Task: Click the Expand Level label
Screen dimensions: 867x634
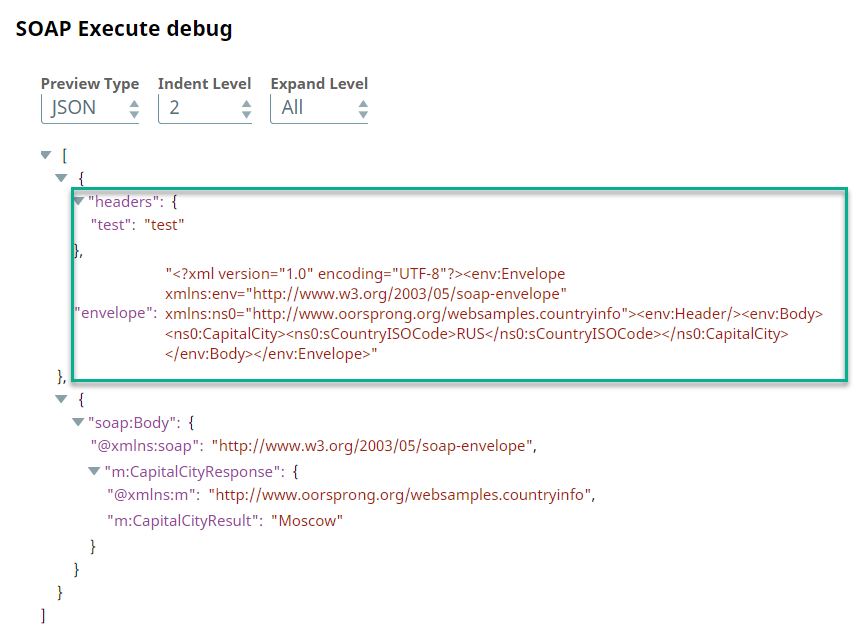Action: click(x=319, y=84)
